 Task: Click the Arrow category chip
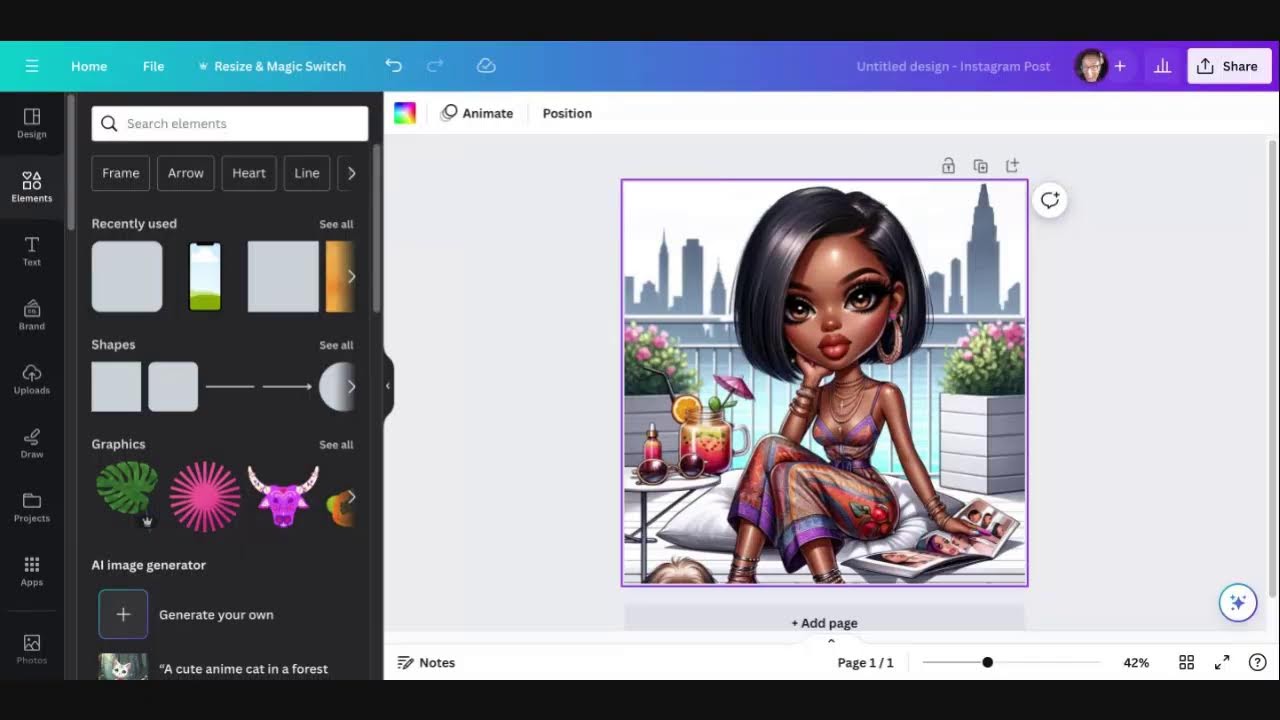(x=186, y=173)
